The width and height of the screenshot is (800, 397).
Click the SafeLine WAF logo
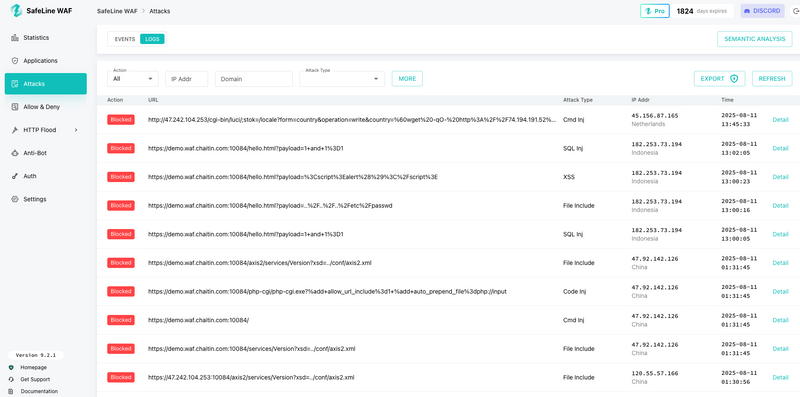pyautogui.click(x=16, y=11)
